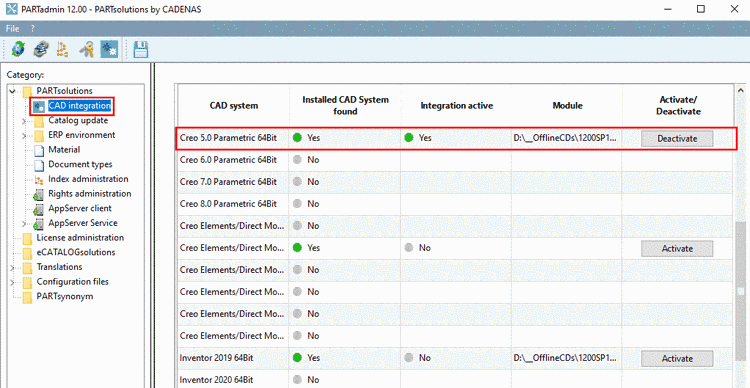Collapse the PARTsolutions tree node
Viewport: 750px width, 388px height.
(12, 90)
